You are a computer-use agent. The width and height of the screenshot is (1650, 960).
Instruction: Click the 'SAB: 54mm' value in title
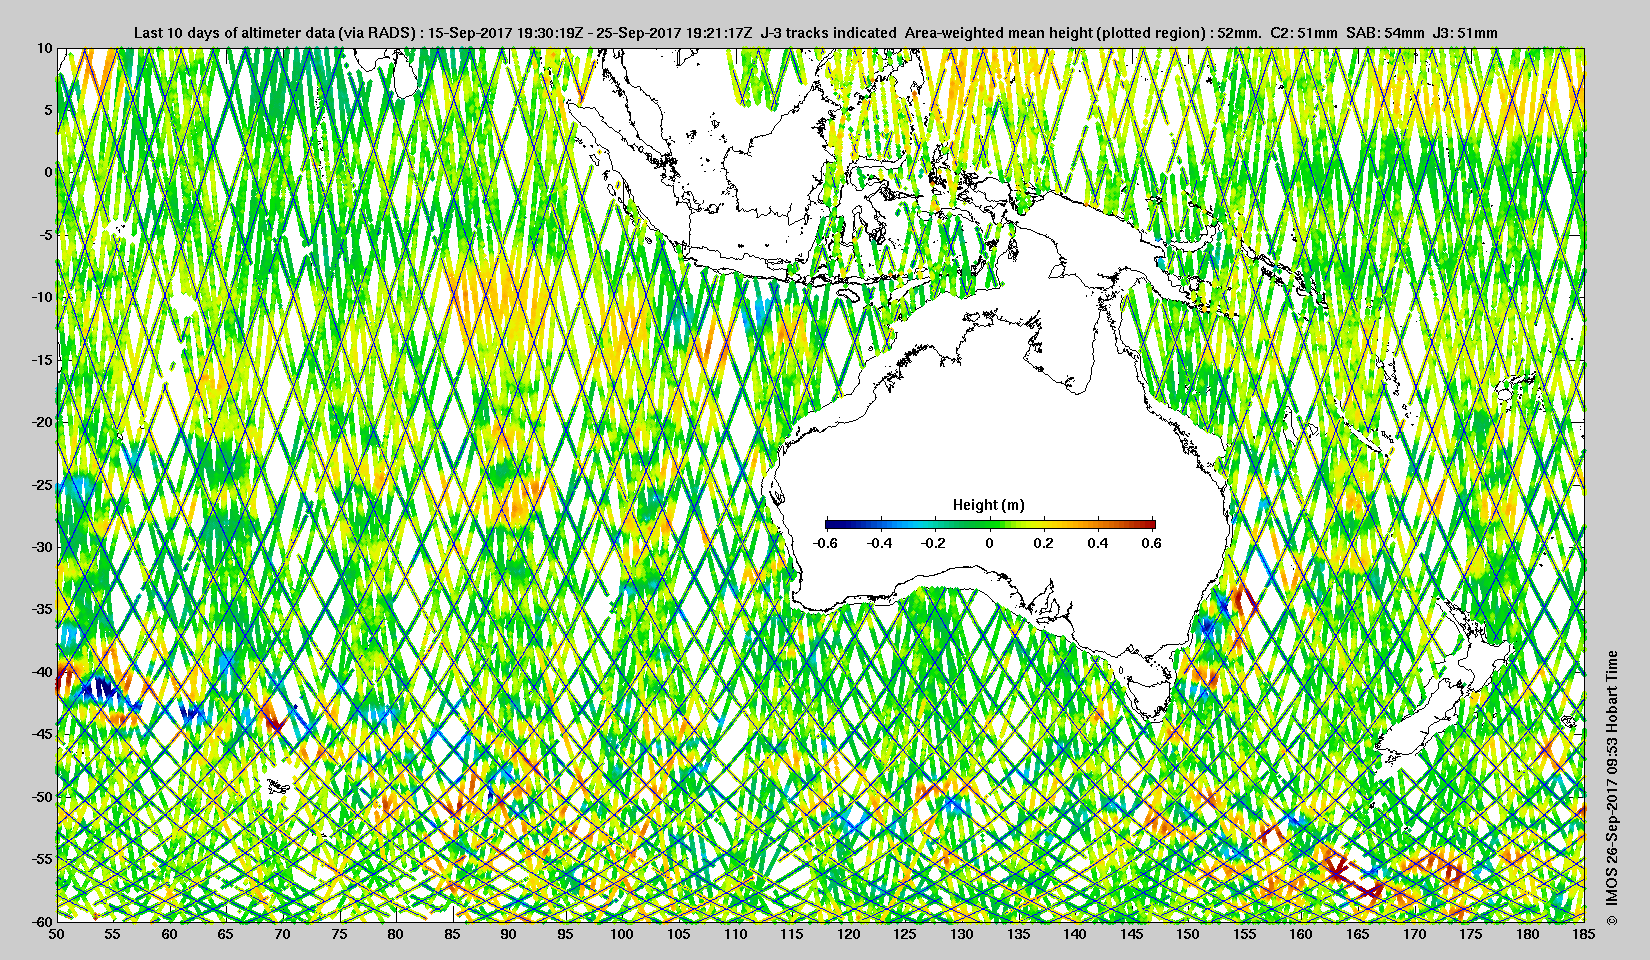point(1385,33)
